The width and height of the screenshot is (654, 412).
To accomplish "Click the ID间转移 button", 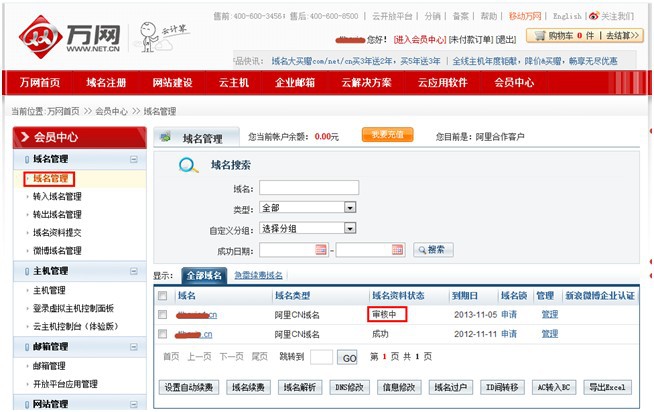I will pyautogui.click(x=502, y=387).
